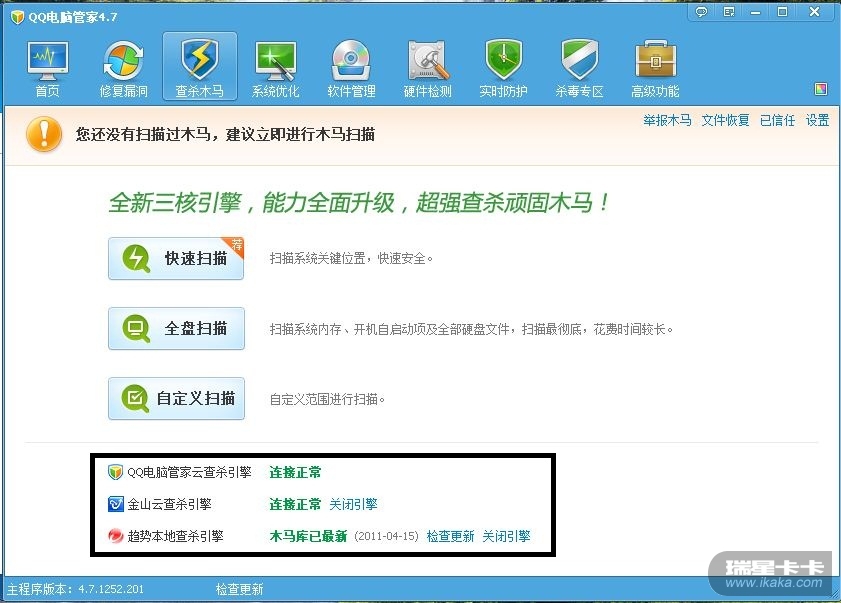841x603 pixels.
Task: Click 连接正常 status of 金山云查杀引擎
Action: click(x=295, y=504)
